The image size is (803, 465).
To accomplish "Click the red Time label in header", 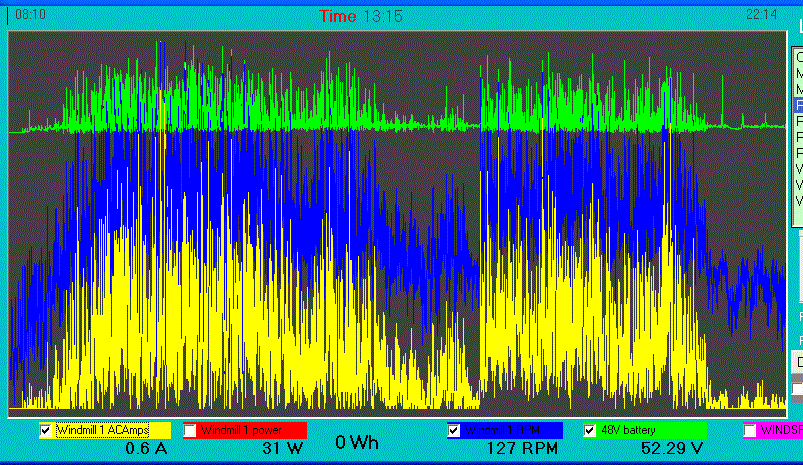I will point(338,16).
